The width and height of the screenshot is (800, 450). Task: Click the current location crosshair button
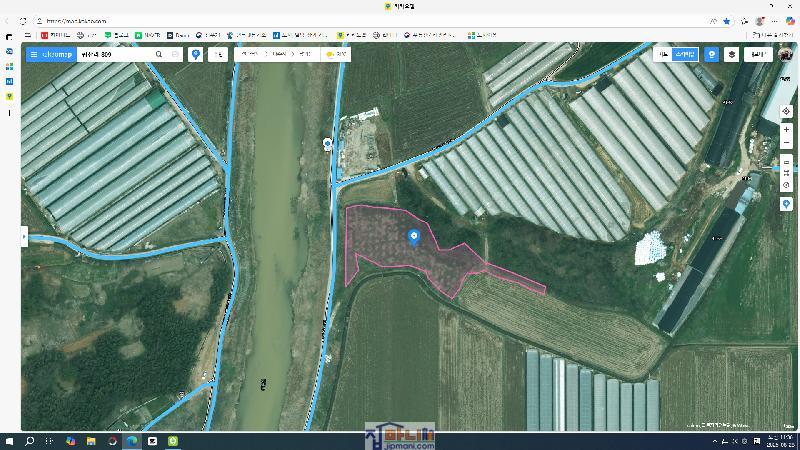[x=787, y=111]
